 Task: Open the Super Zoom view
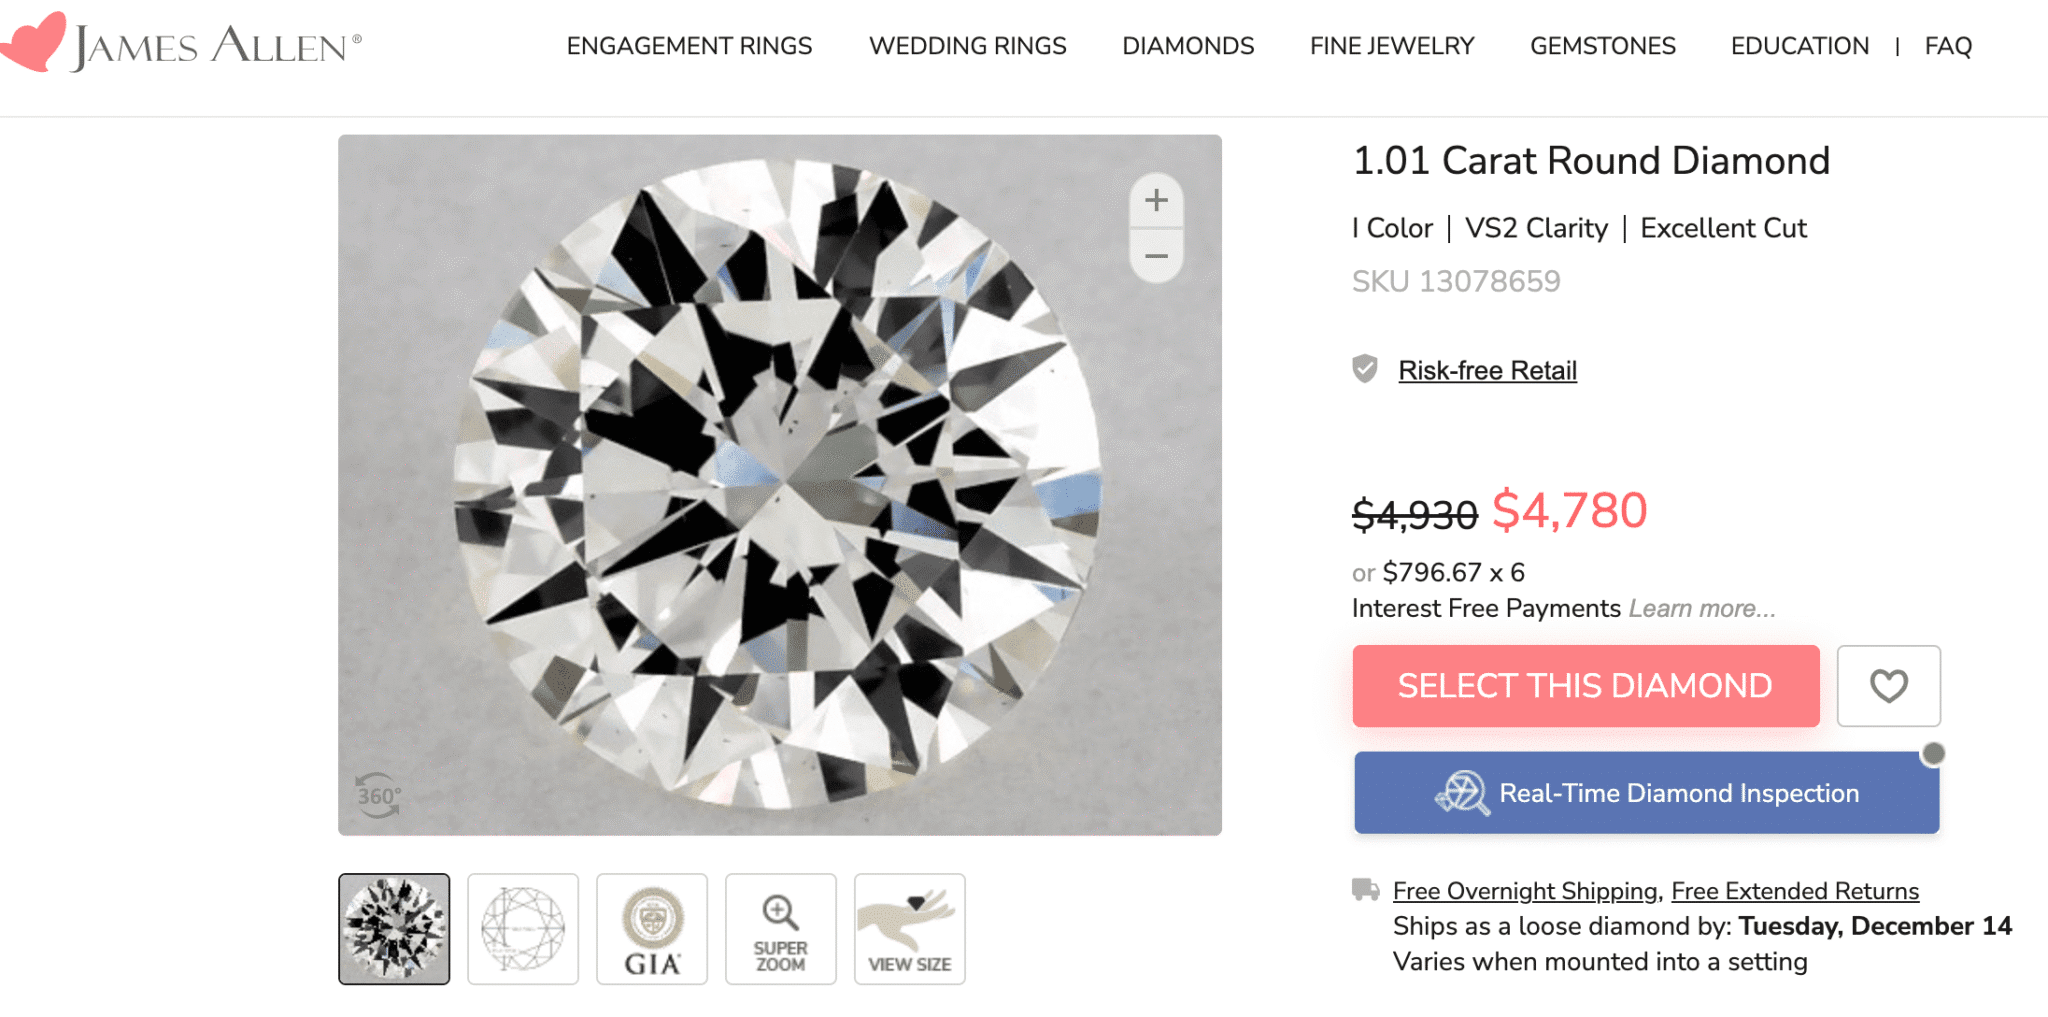[780, 929]
